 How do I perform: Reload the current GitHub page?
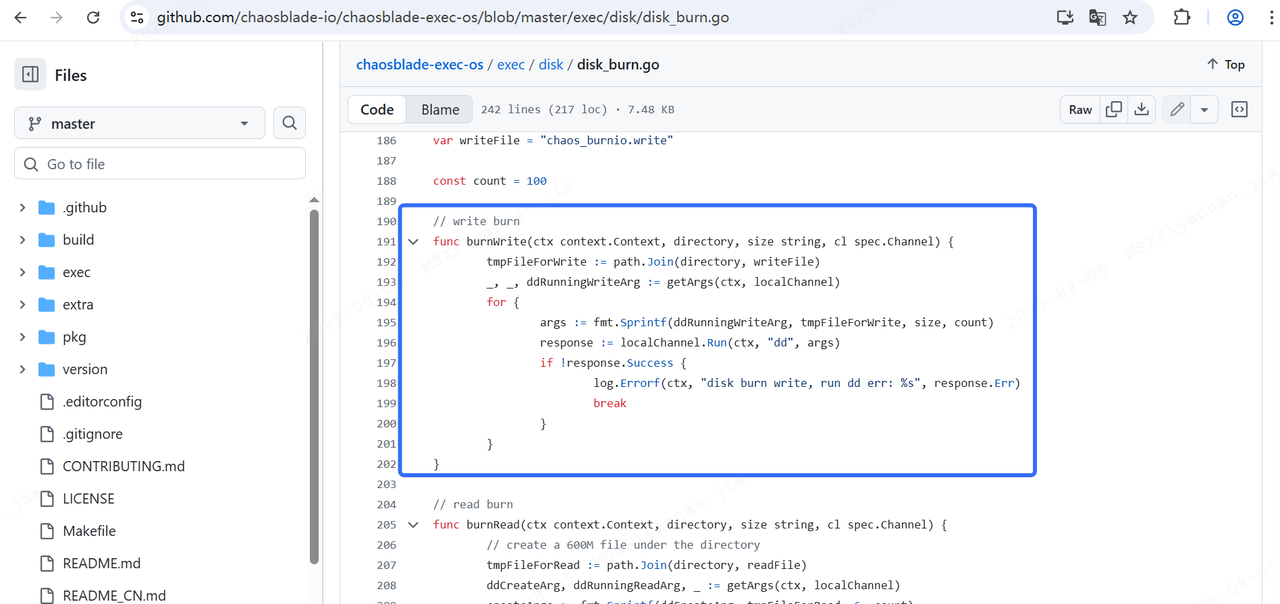click(x=93, y=18)
